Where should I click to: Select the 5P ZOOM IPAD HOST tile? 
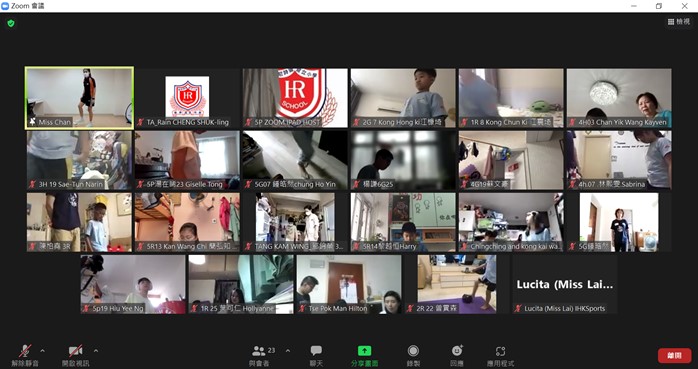click(x=295, y=98)
